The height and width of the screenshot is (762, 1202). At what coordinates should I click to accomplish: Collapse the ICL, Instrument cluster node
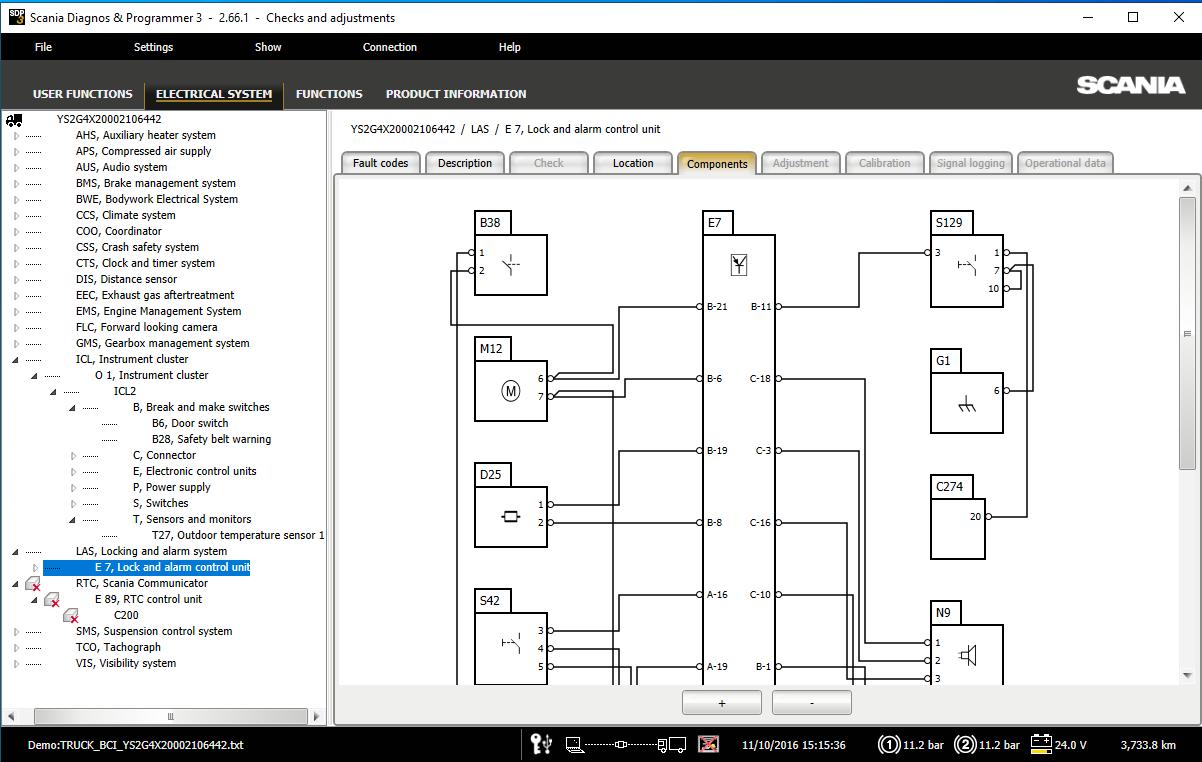point(16,359)
